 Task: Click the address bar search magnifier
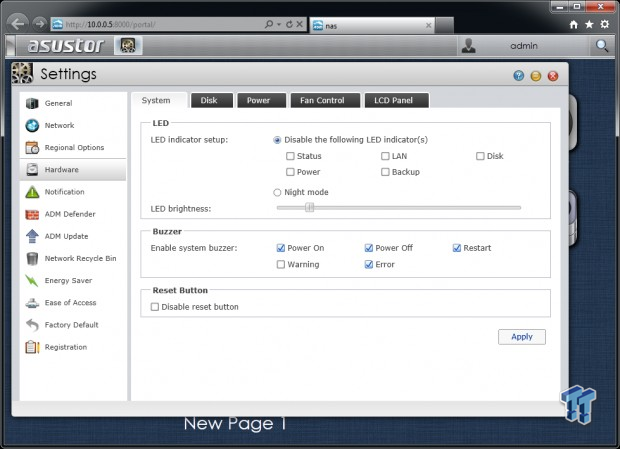point(269,25)
